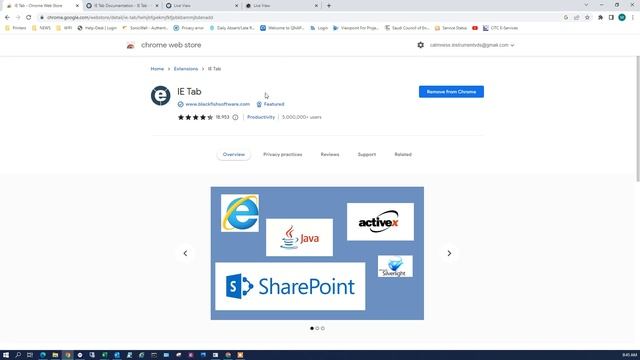
Task: Select the Related tab
Action: [403, 154]
